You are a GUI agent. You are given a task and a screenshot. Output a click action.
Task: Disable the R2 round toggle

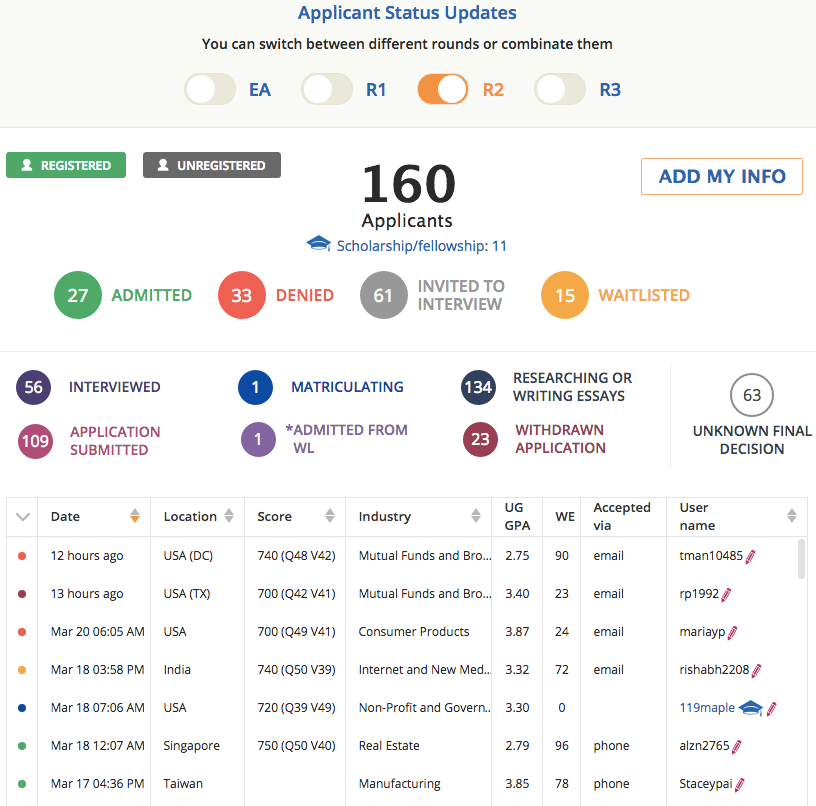coord(443,90)
